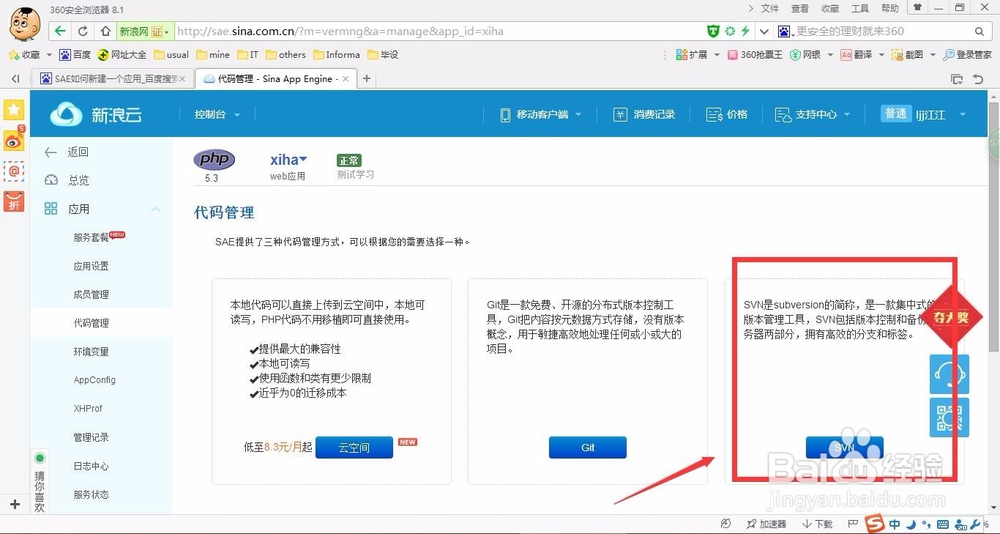Image resolution: width=1000 pixels, height=534 pixels.
Task: Open 环境变量 in the sidebar
Action: tap(91, 352)
